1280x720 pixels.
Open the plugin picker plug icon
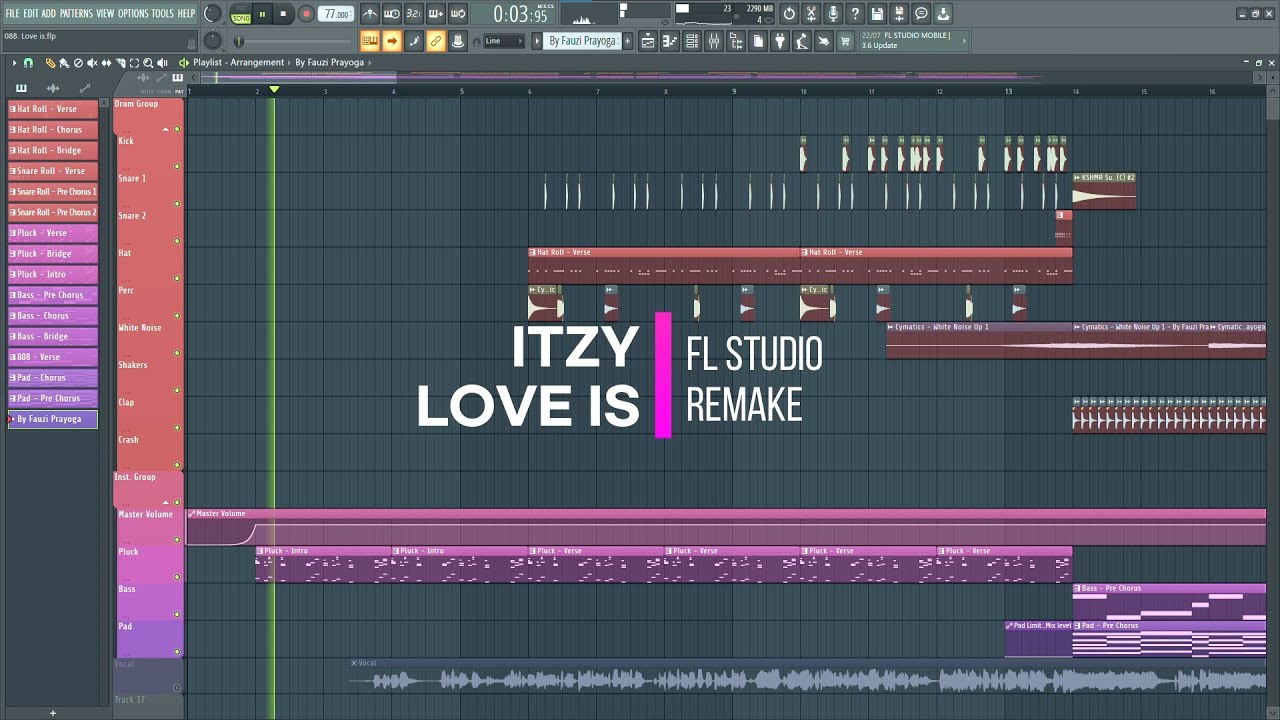pyautogui.click(x=780, y=41)
